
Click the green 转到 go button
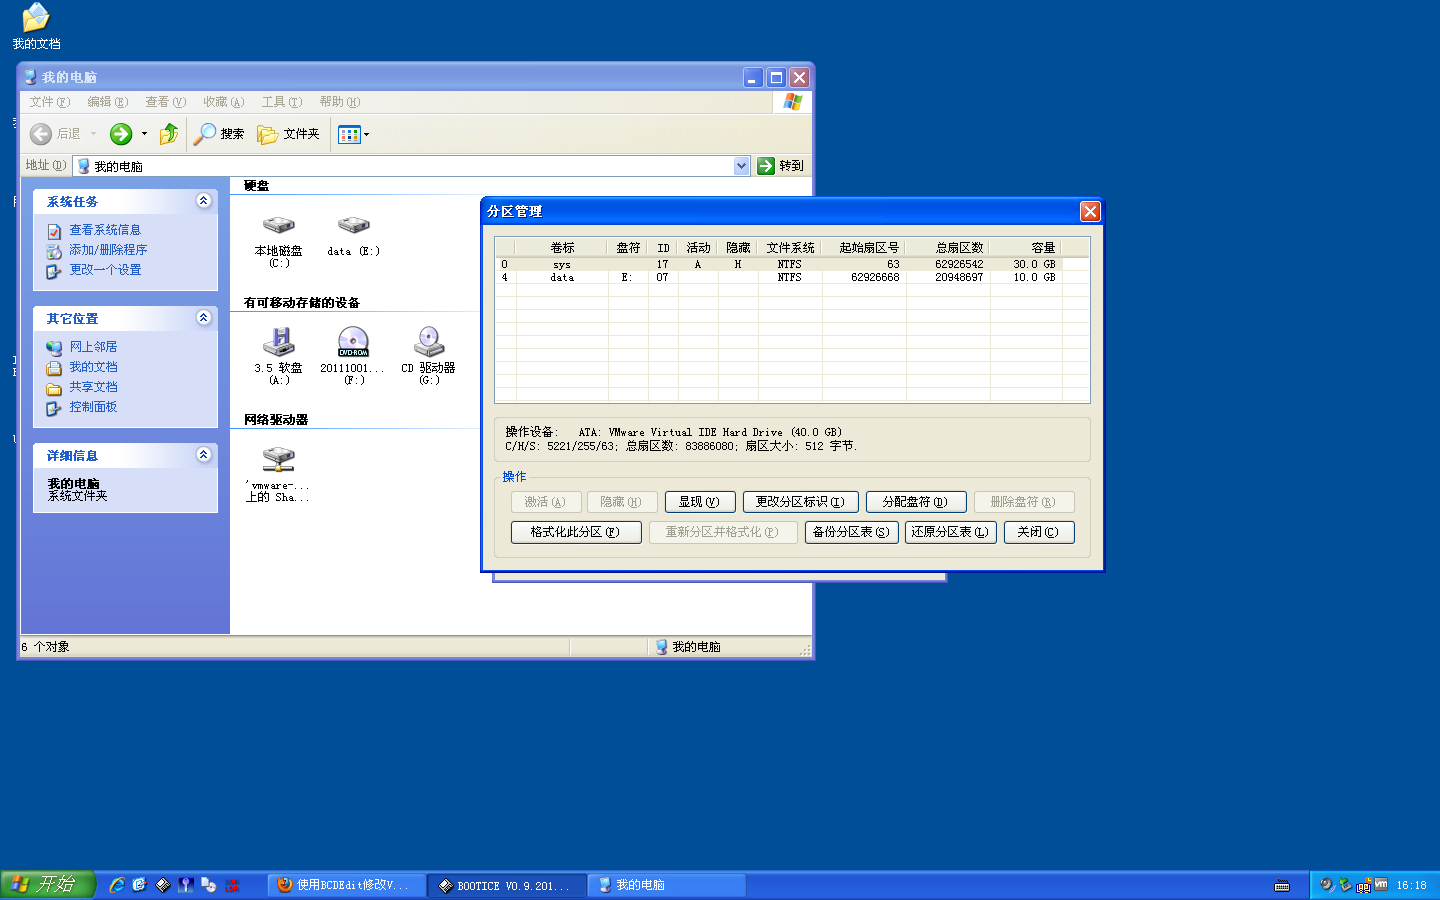(781, 166)
